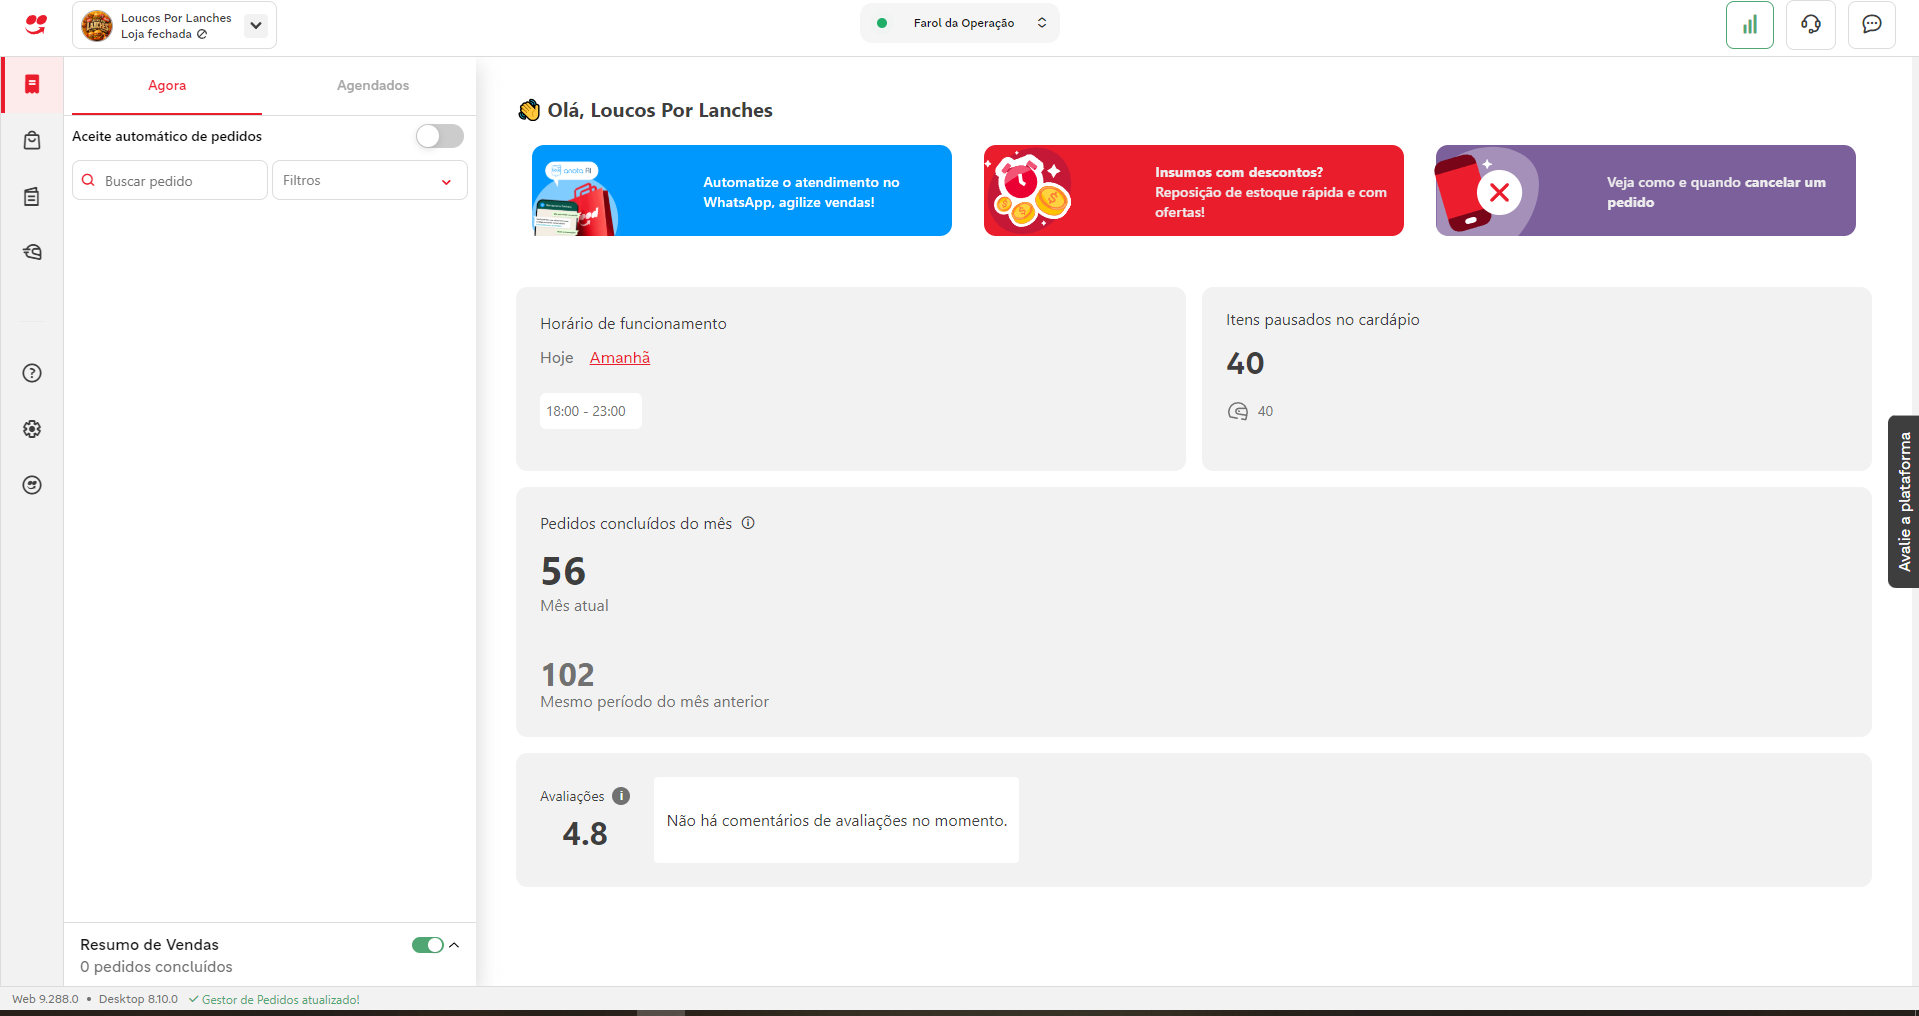Expand the Loucos Por Lanches store selector
This screenshot has width=1919, height=1016.
256,26
